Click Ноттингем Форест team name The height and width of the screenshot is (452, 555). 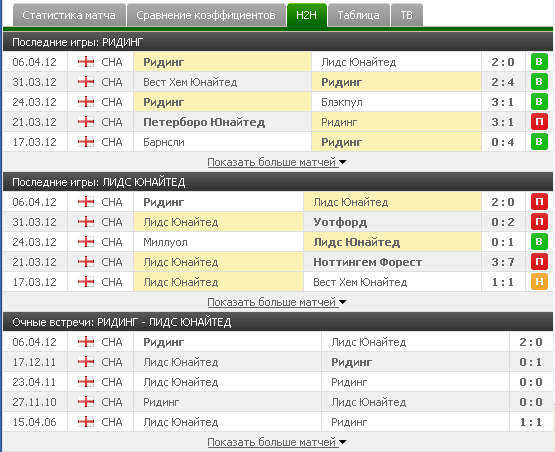click(367, 262)
